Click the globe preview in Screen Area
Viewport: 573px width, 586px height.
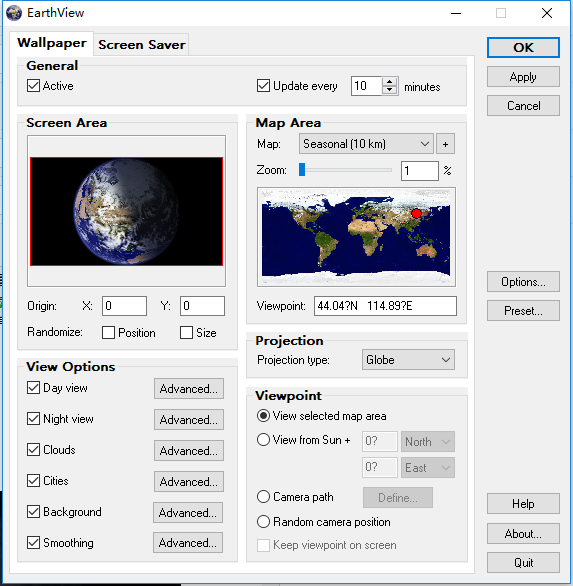coord(126,212)
